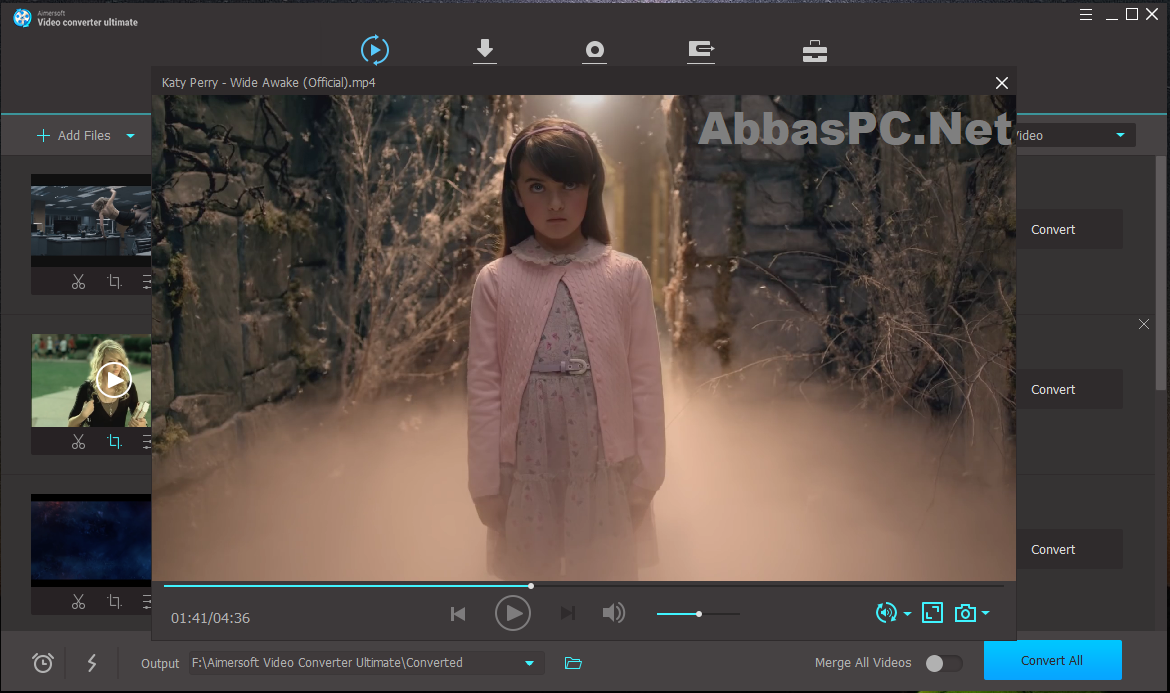Open the Transfer tab icon

click(701, 50)
